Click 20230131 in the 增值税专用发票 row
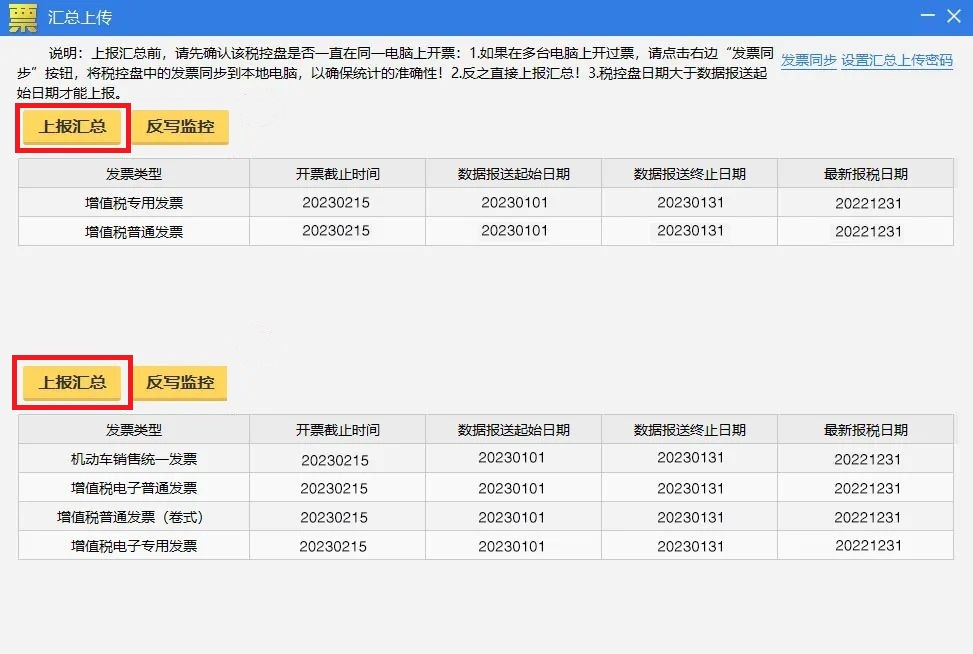This screenshot has width=973, height=654. click(691, 203)
